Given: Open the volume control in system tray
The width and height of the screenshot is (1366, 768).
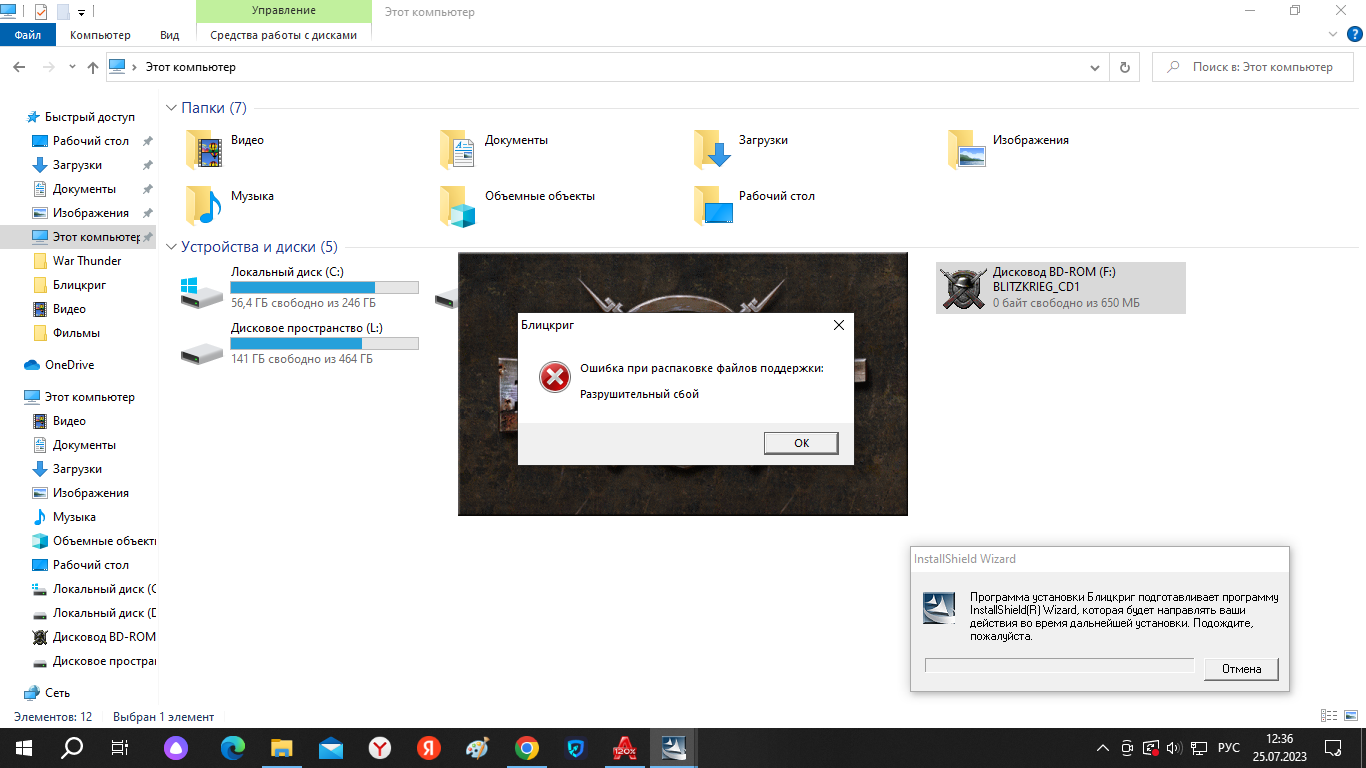Looking at the screenshot, I should [x=1174, y=747].
